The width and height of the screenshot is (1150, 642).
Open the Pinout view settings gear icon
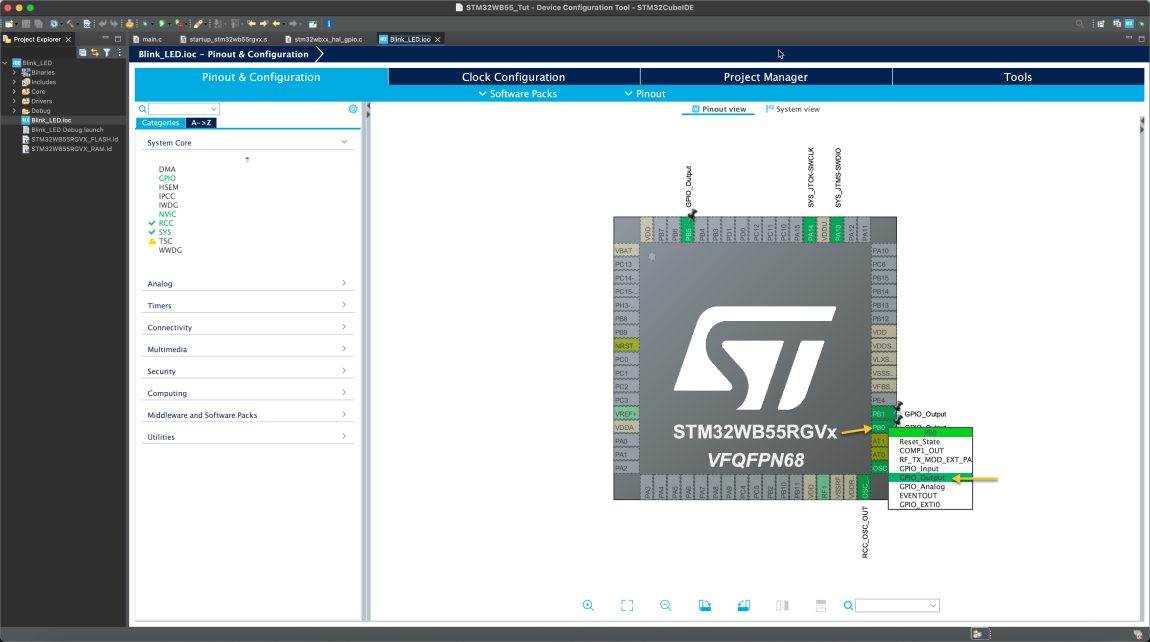pos(352,109)
